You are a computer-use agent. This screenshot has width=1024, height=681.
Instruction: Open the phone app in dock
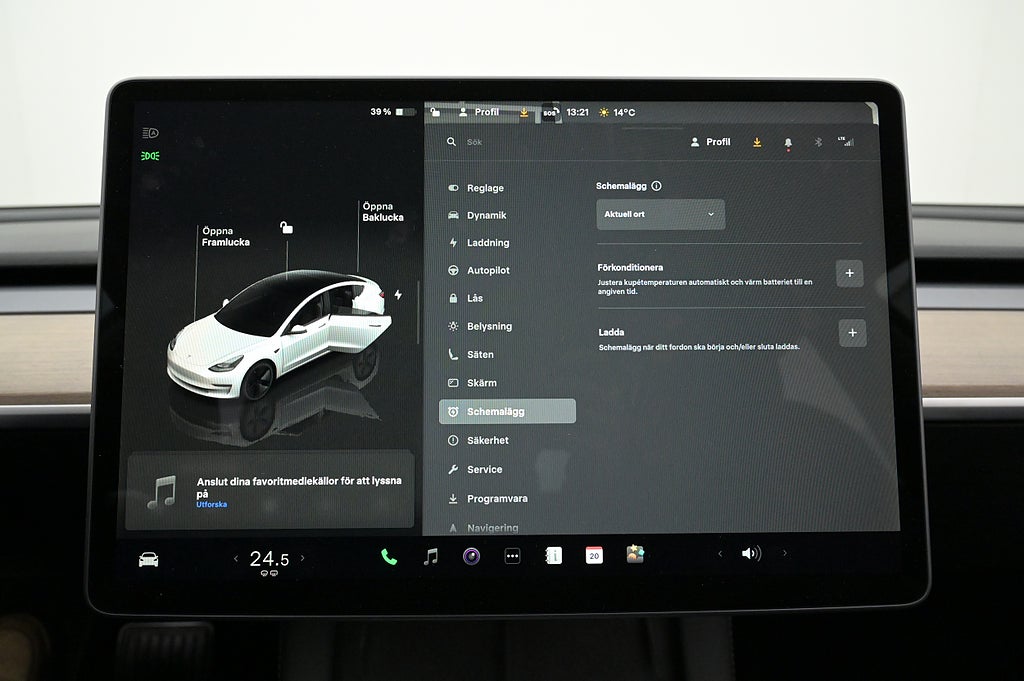389,557
